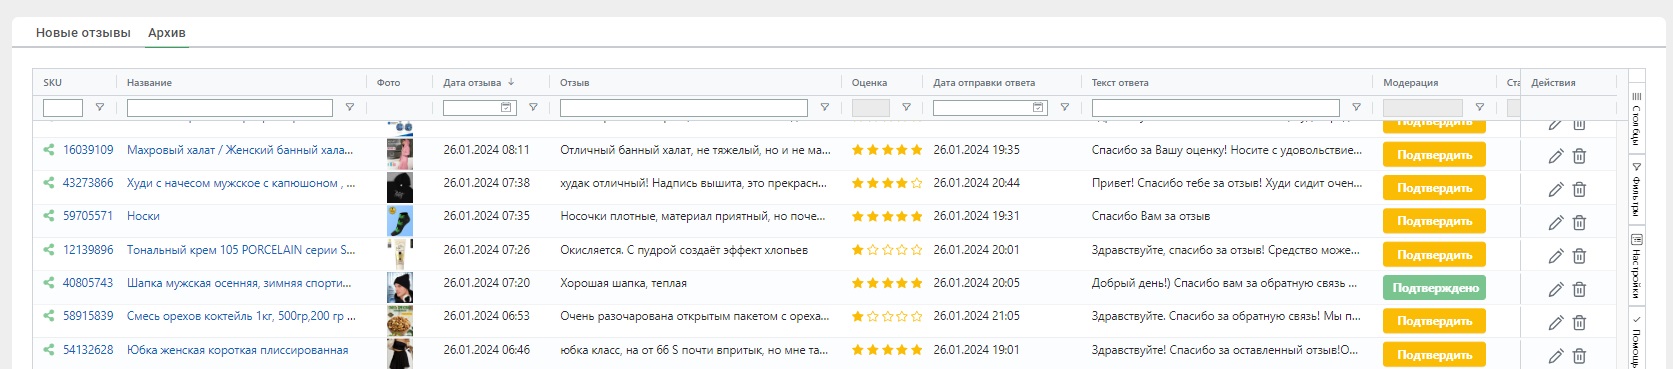Click Подтвердить for SKU 12139896
Screen dimensions: 1673x369
click(1434, 255)
